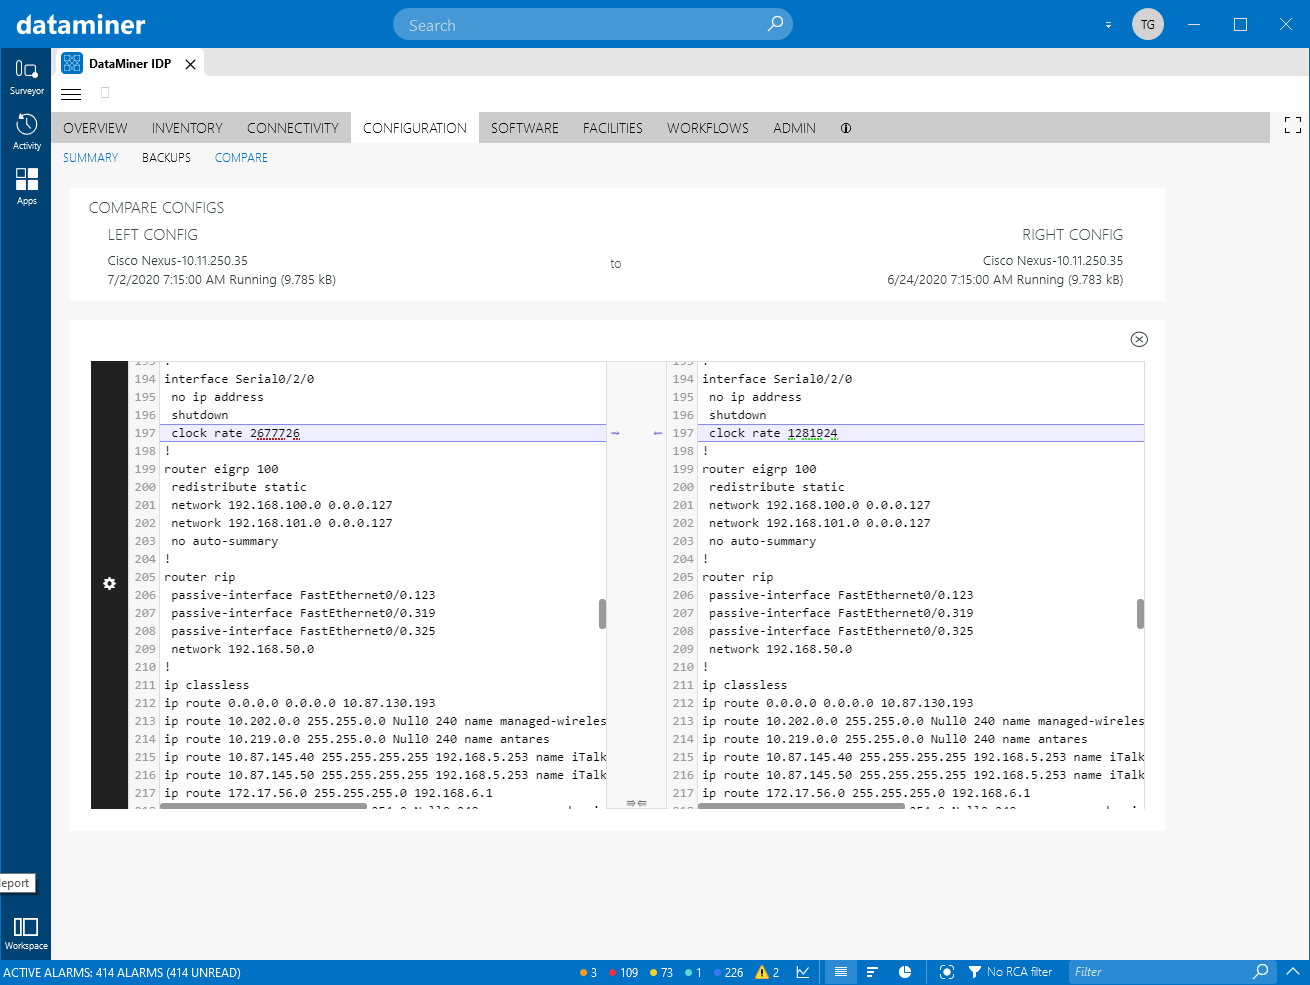Open the SUMMARY subtab
Screen dimensions: 1310x985
pos(90,158)
